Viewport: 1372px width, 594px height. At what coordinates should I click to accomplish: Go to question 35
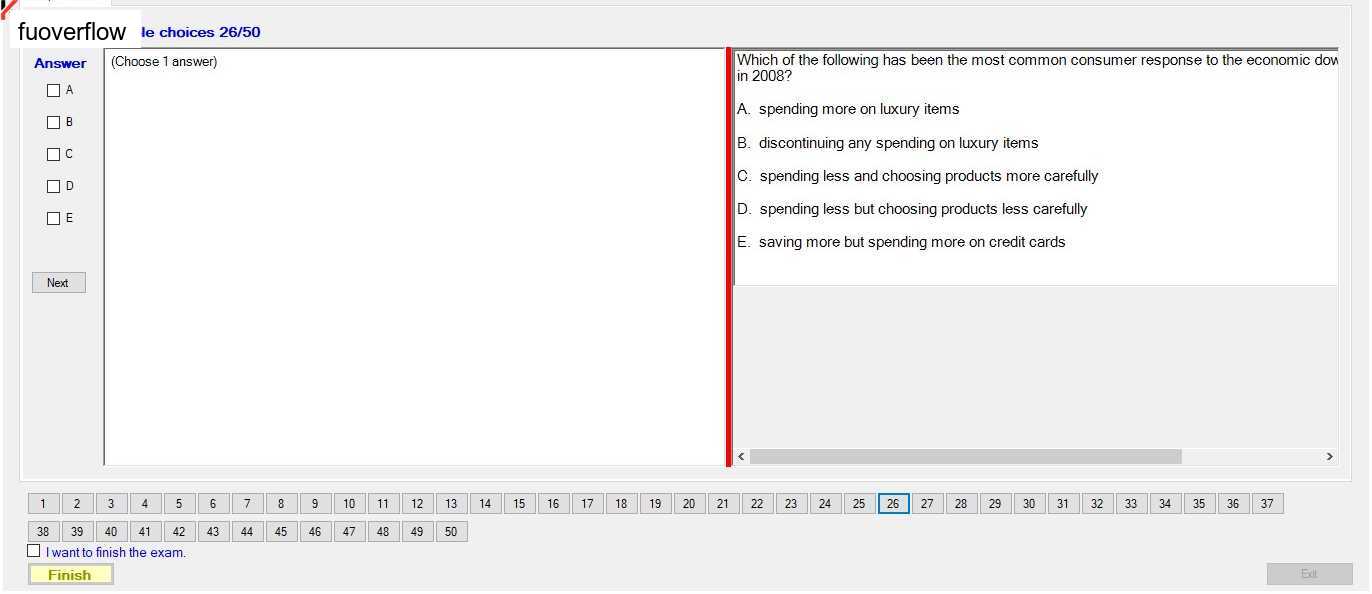point(1199,504)
